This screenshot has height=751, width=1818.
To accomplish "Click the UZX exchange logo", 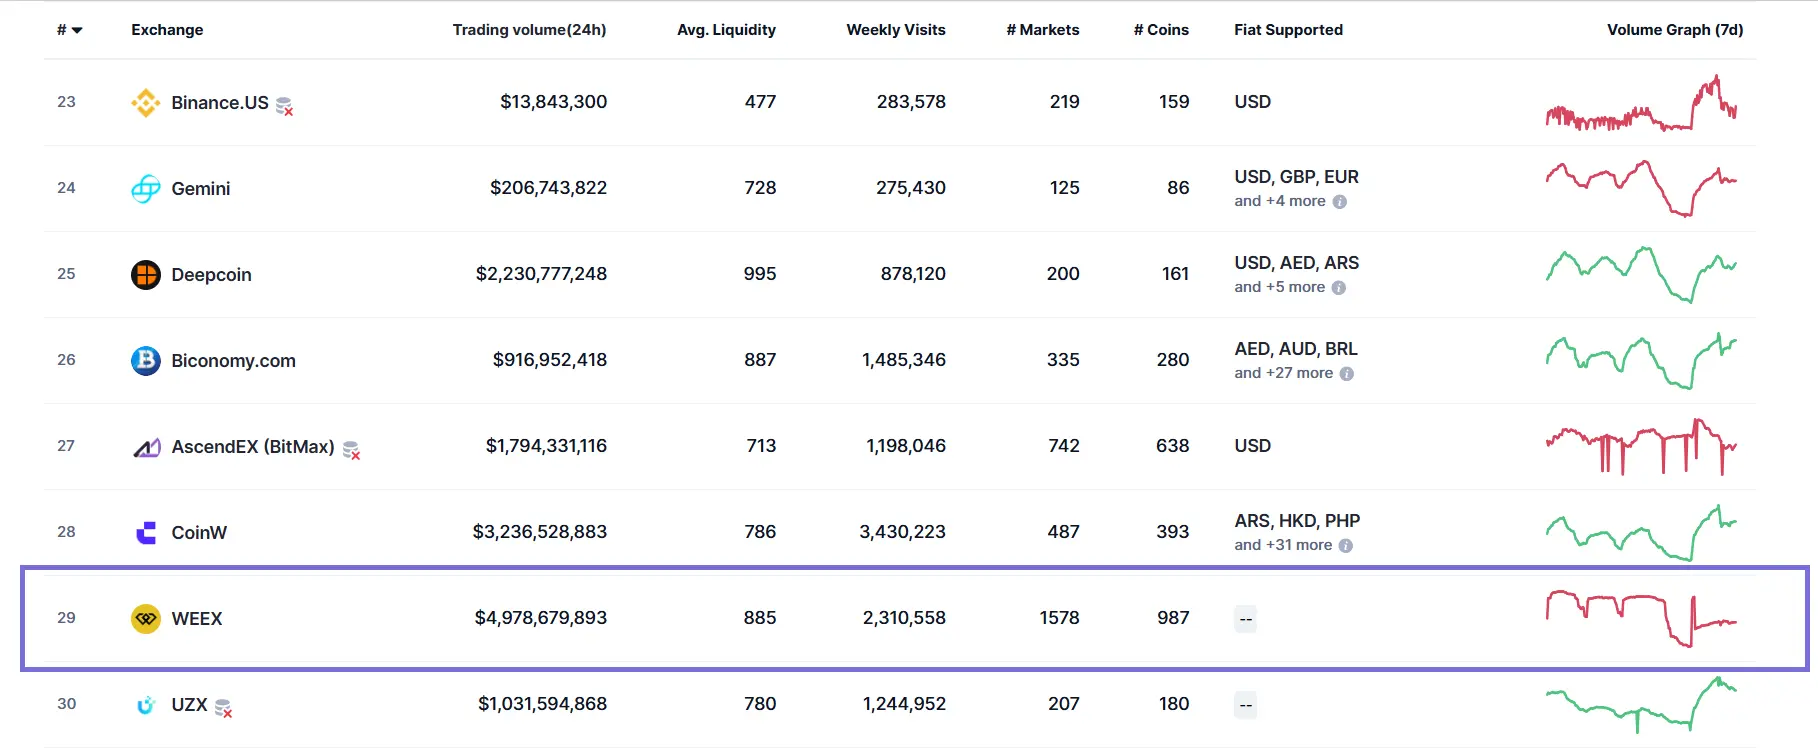I will click(146, 705).
